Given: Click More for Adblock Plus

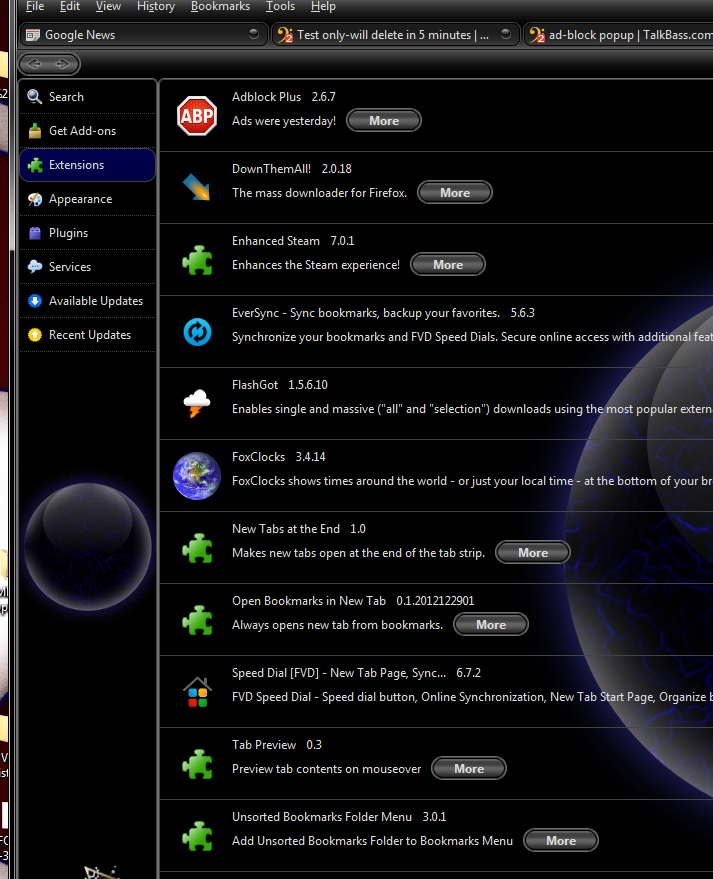Looking at the screenshot, I should click(384, 121).
